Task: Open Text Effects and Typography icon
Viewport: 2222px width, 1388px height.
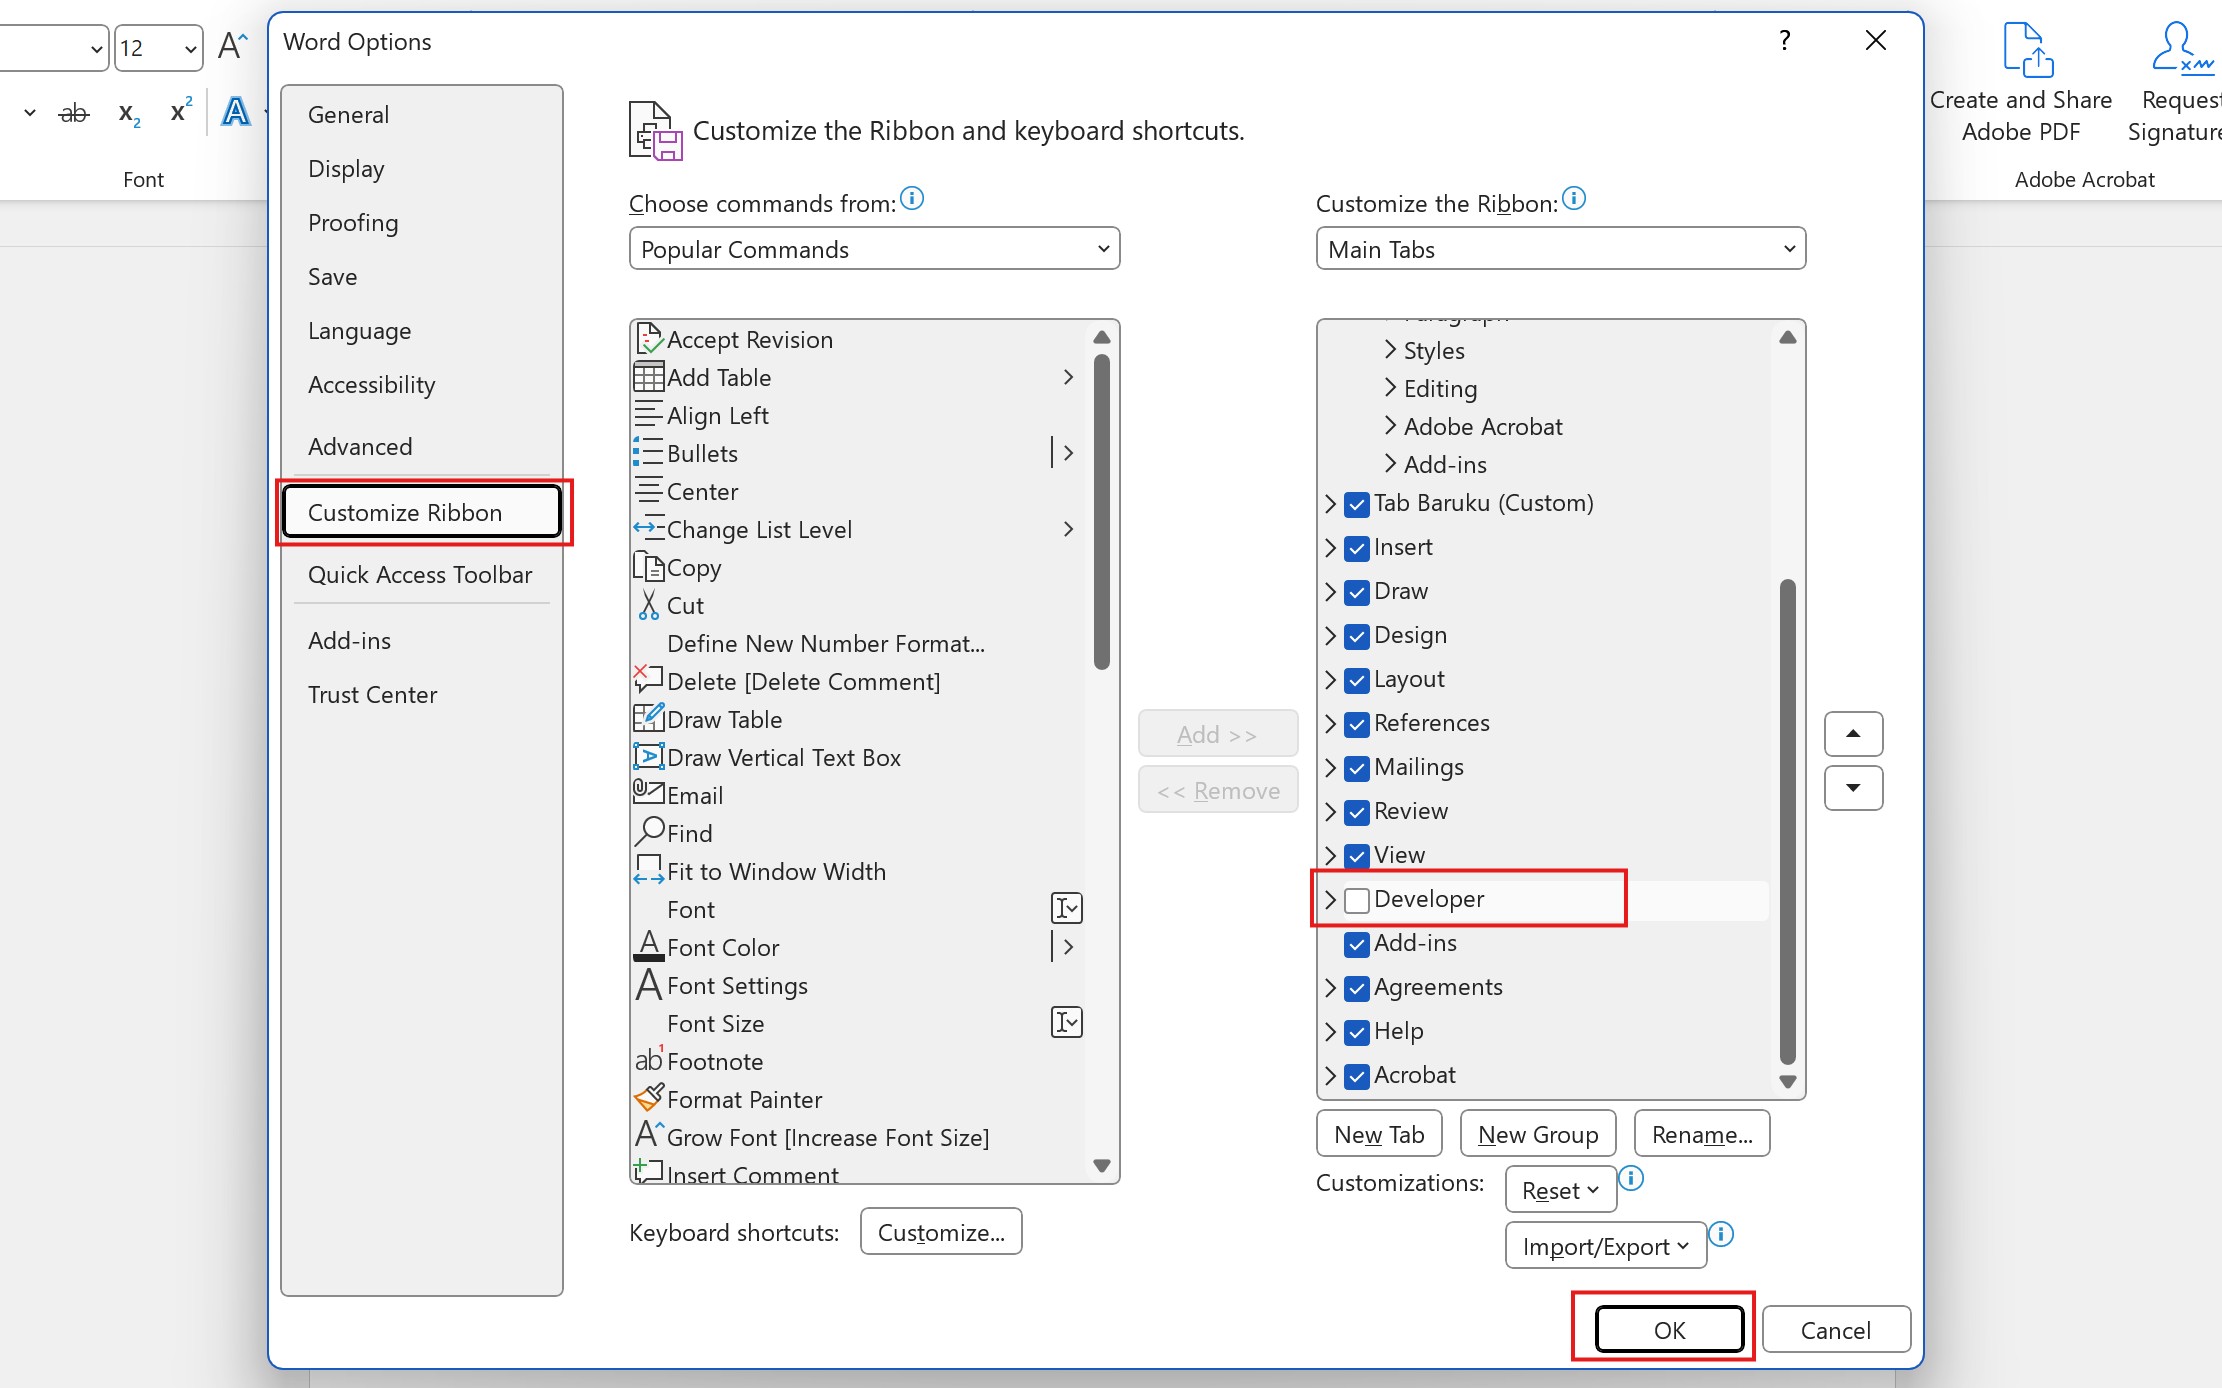Action: point(236,112)
